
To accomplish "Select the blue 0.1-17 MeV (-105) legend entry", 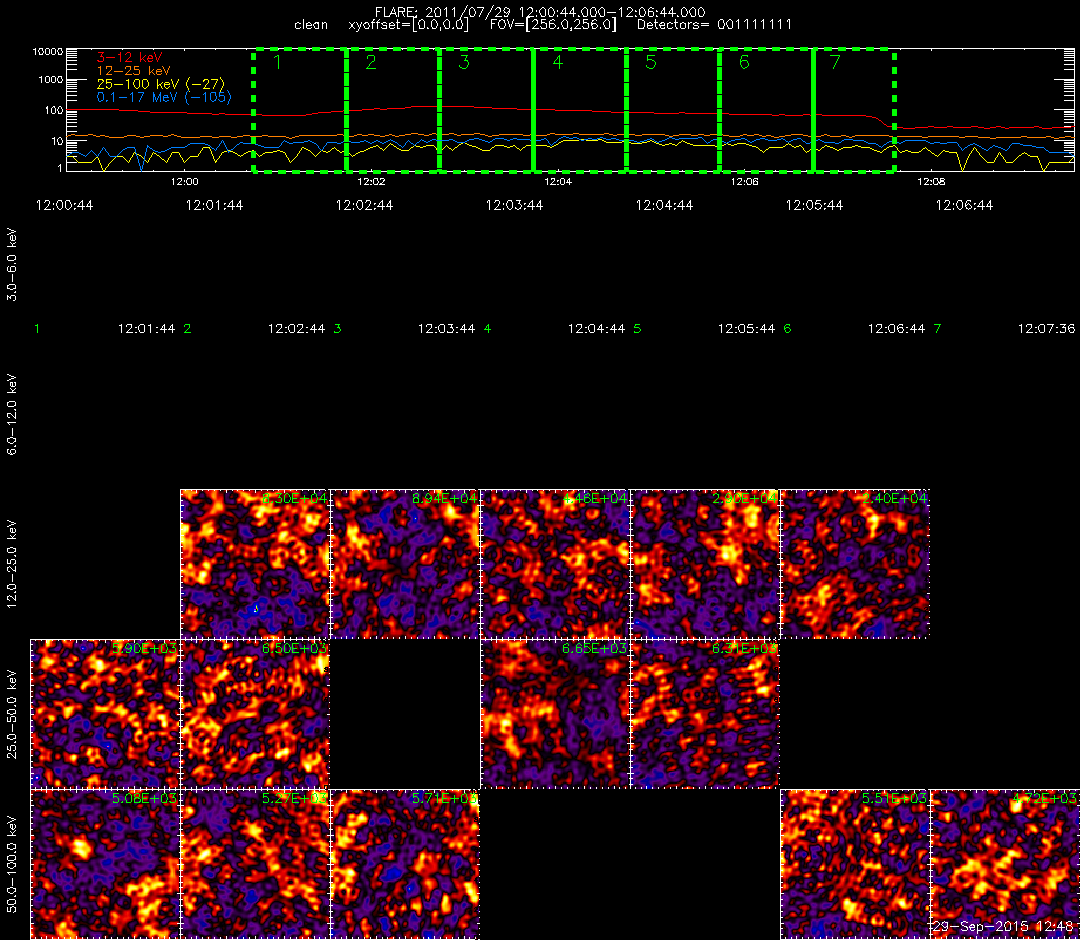I will pos(164,97).
